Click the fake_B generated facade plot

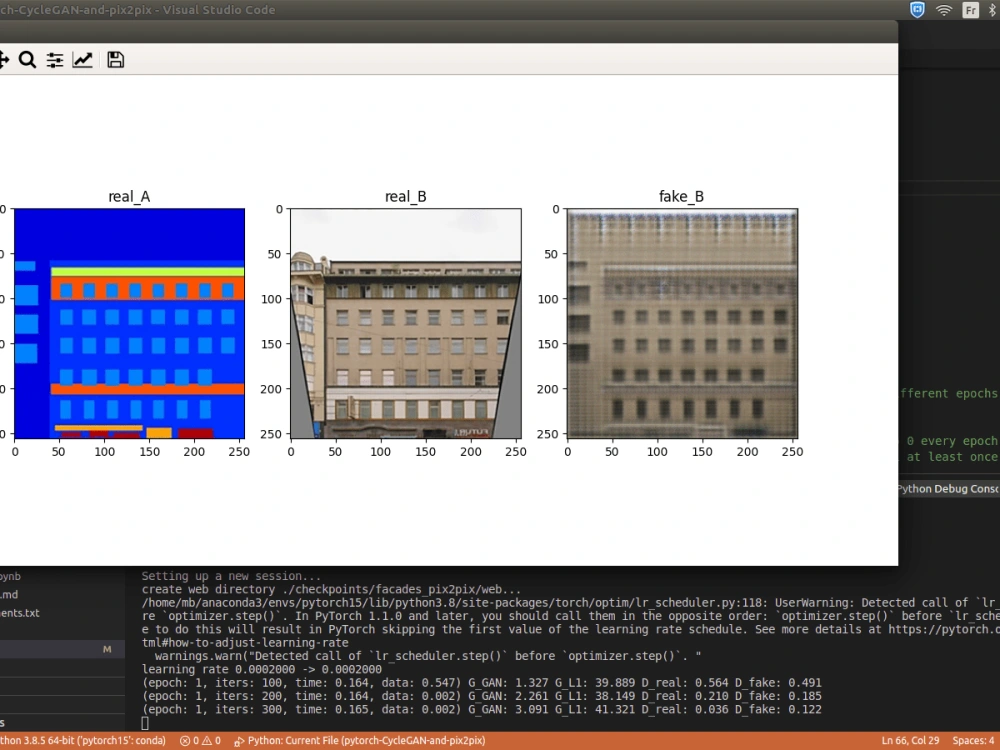(682, 323)
